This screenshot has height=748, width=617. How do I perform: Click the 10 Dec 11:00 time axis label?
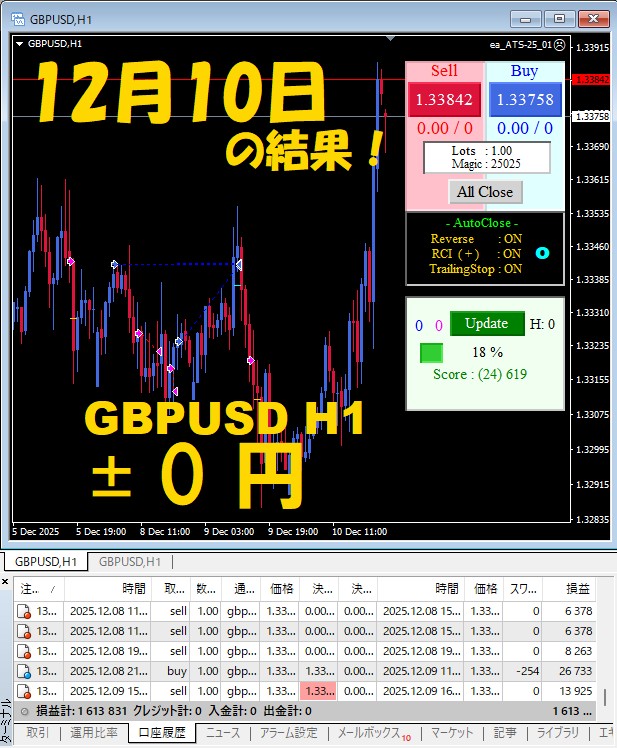click(359, 531)
